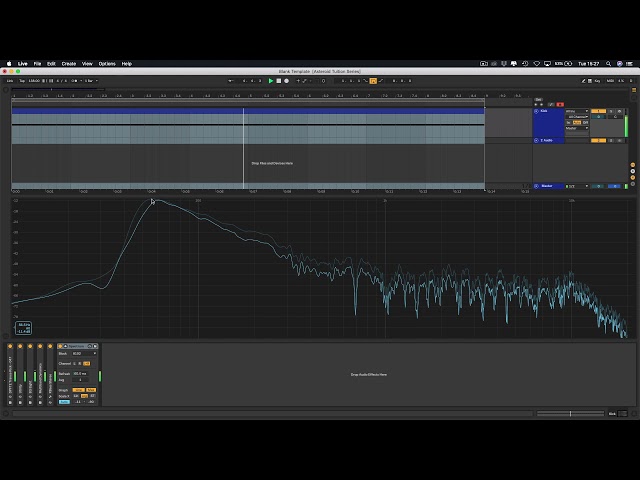Screen dimensions: 640x480
Task: Open the quantization menu showing 1 Bar
Action: click(91, 81)
